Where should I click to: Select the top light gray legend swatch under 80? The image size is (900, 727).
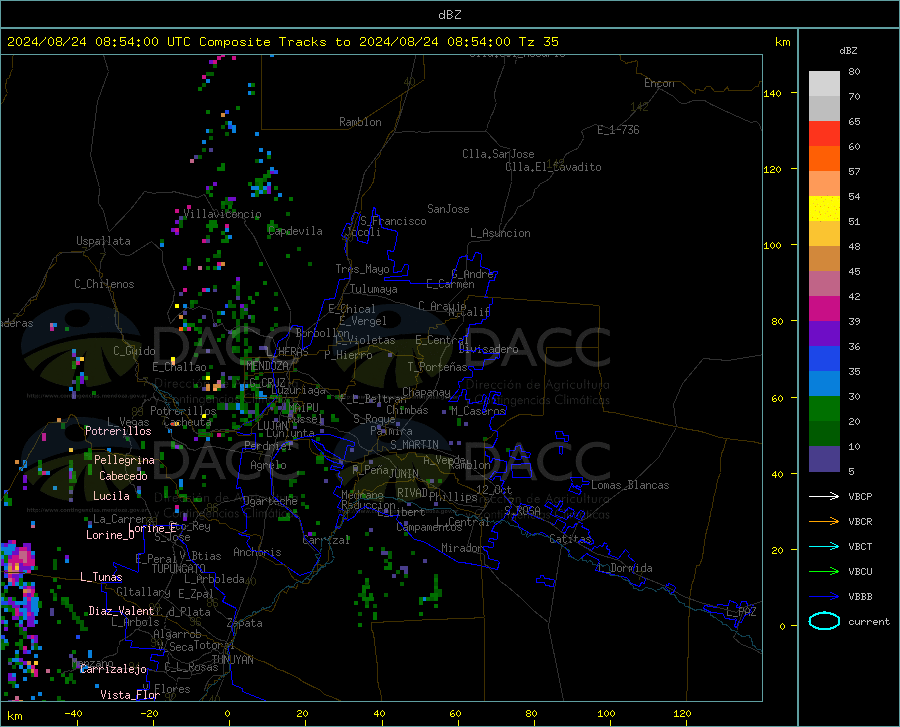[x=824, y=84]
